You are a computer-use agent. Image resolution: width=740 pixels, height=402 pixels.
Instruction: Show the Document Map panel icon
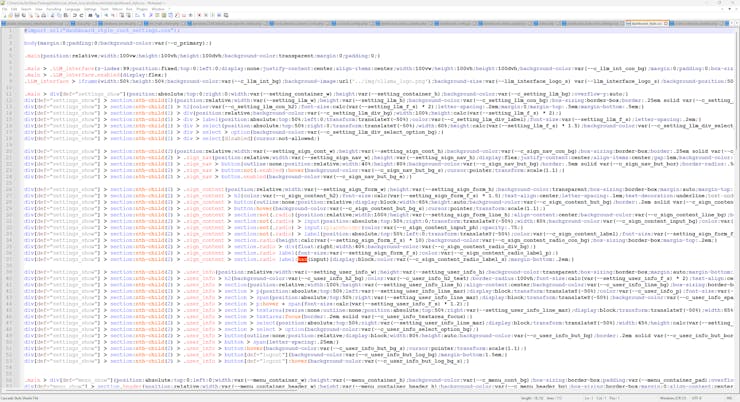click(x=164, y=15)
